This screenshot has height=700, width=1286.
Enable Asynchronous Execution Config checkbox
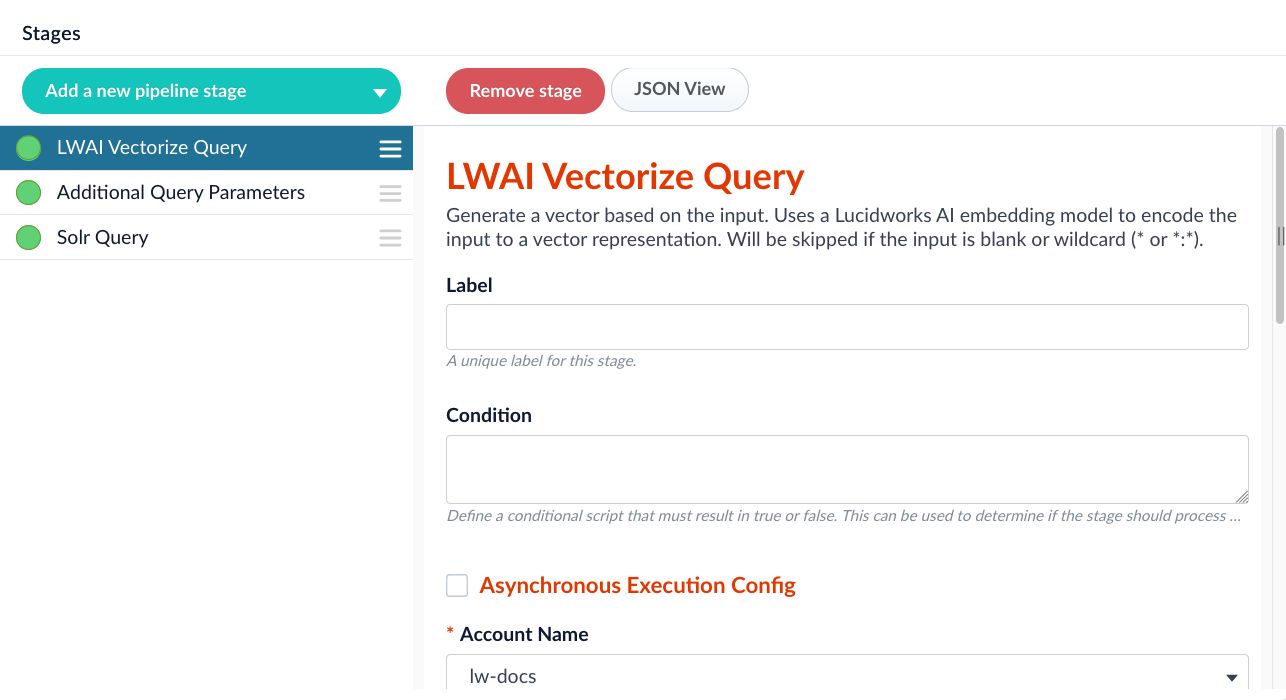[x=457, y=586]
